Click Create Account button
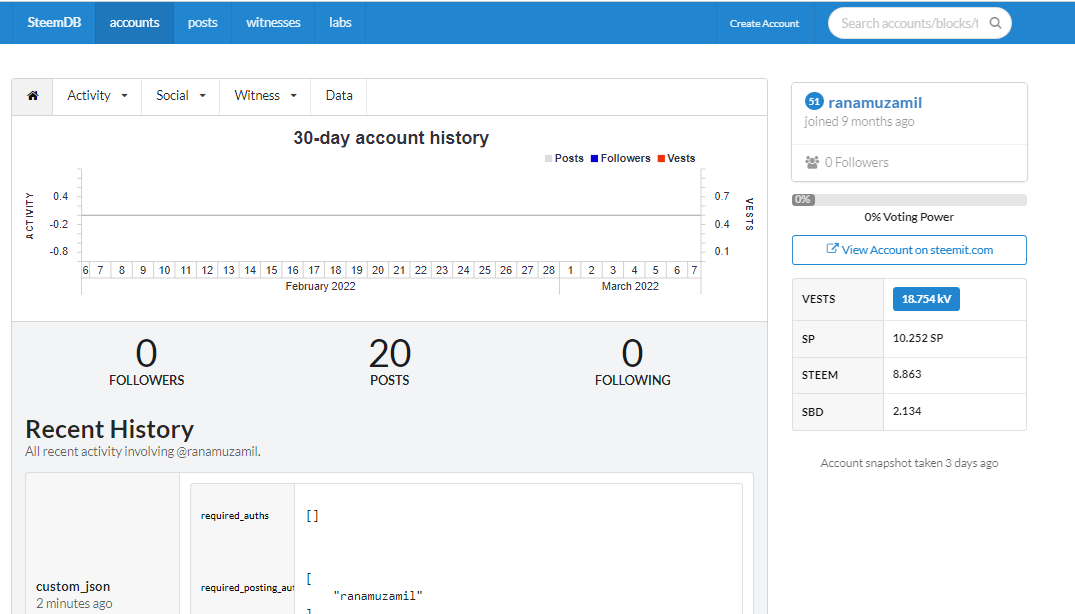Screen dimensions: 1075x614 (764, 23)
